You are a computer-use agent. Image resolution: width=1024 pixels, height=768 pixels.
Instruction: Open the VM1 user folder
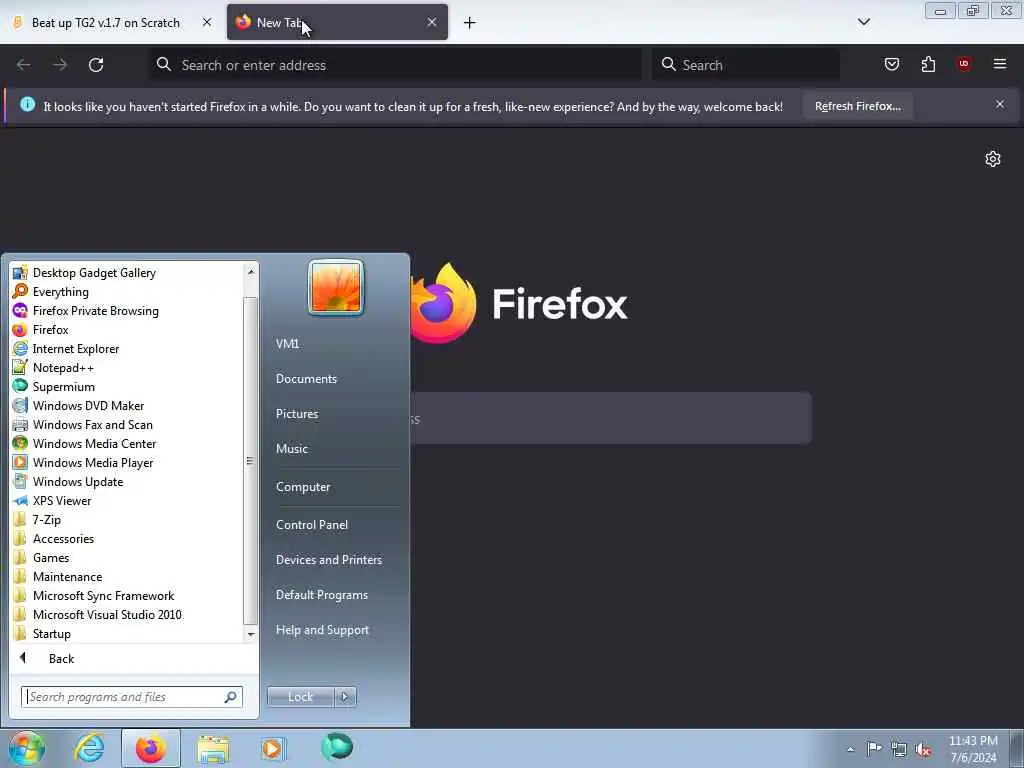(287, 344)
